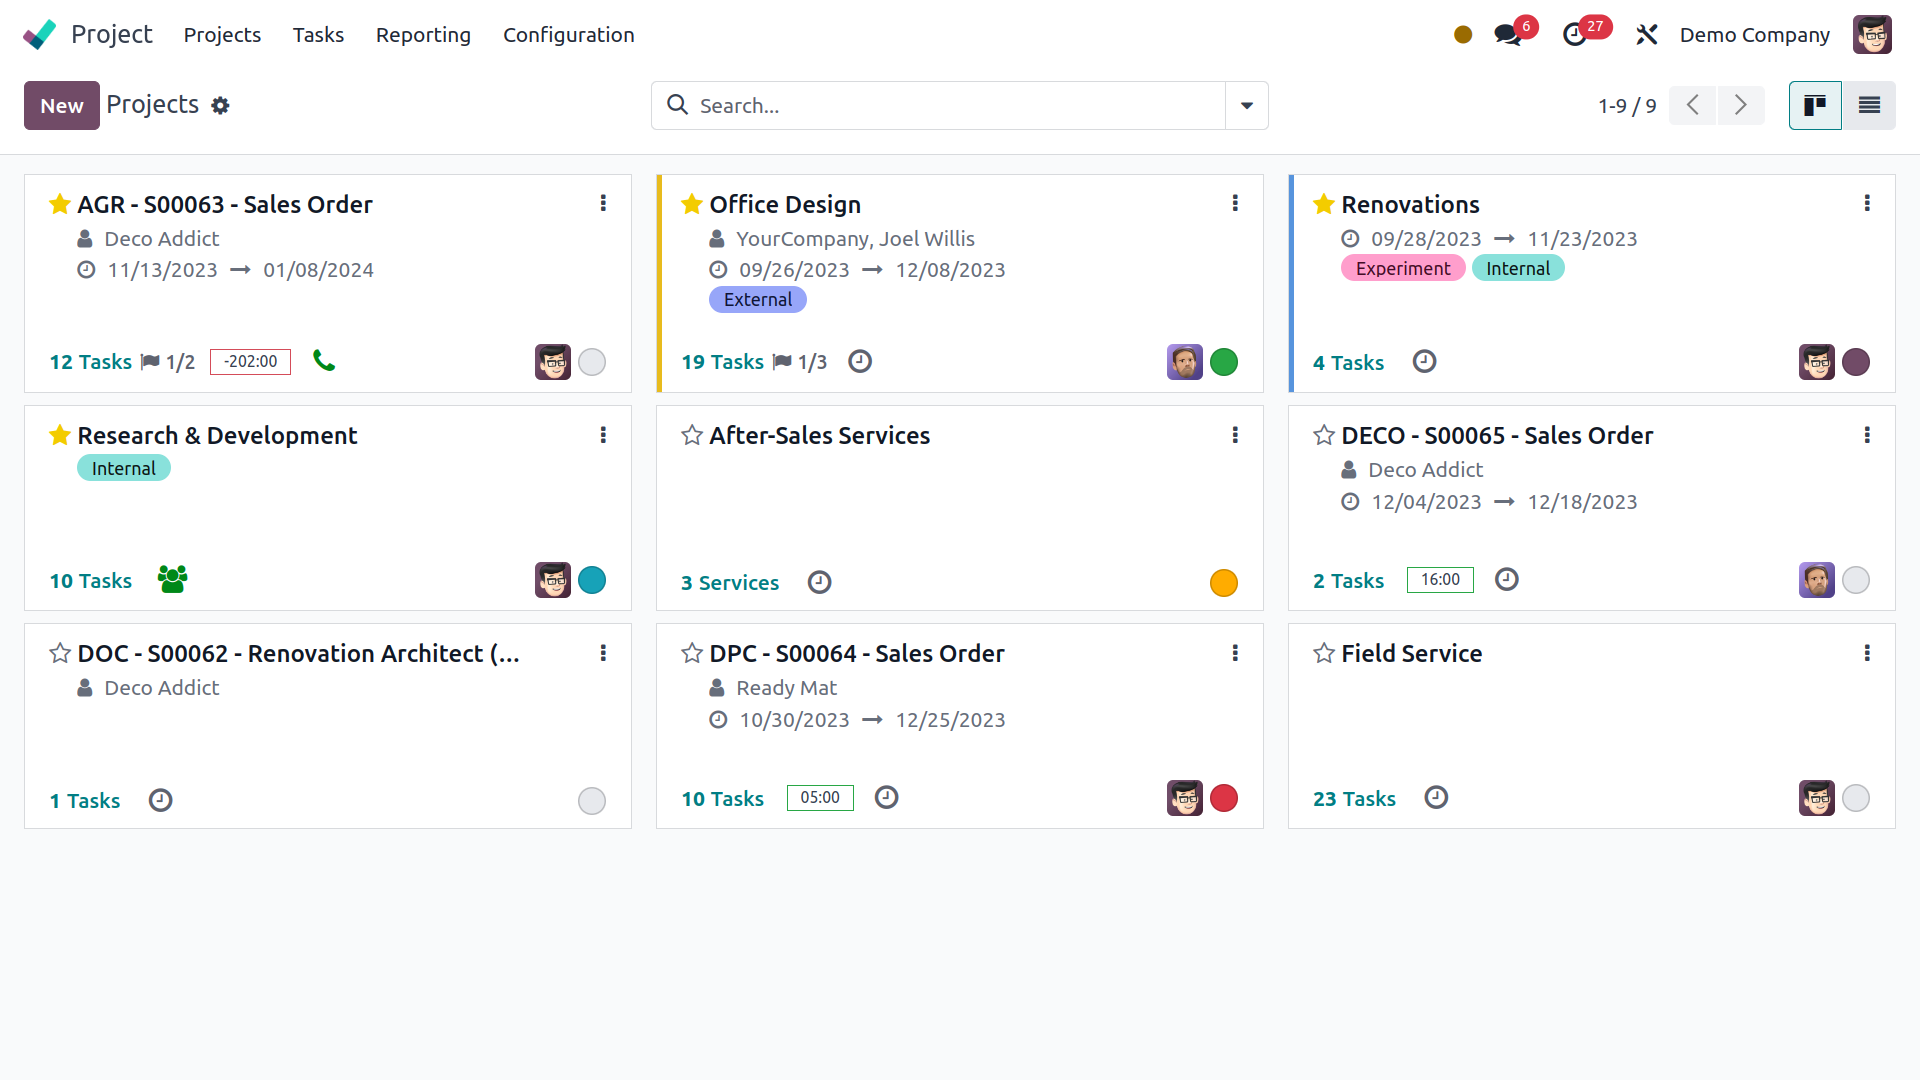Mark DECO - S00065 as favorite
This screenshot has height=1080, width=1920.
point(1323,435)
